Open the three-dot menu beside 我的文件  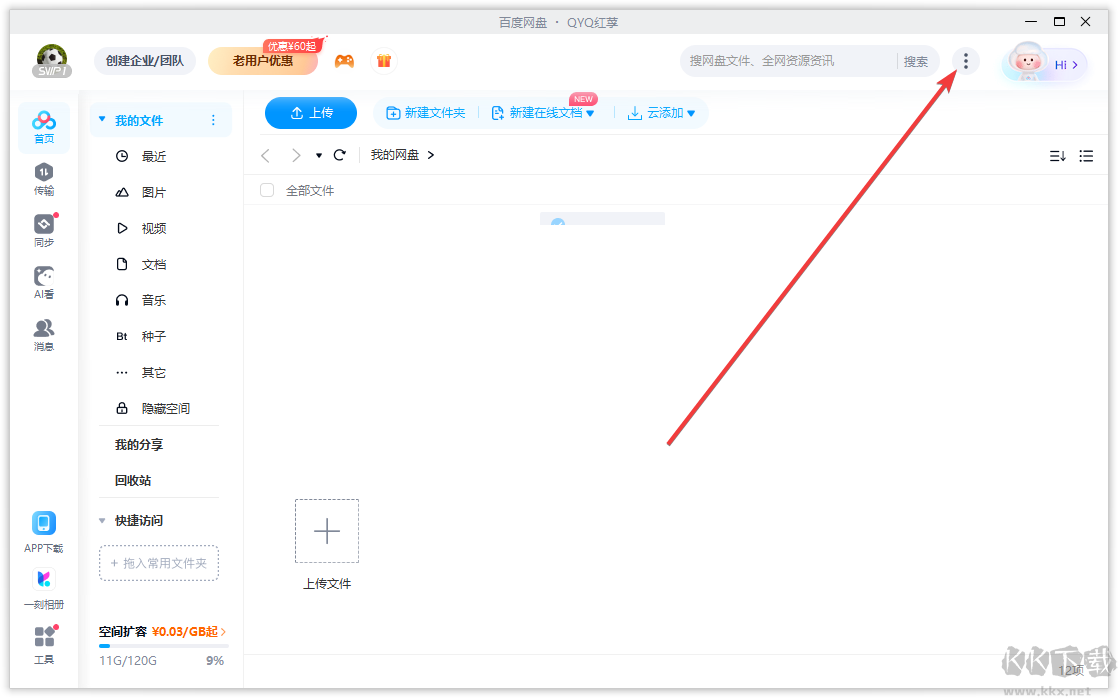[x=213, y=120]
